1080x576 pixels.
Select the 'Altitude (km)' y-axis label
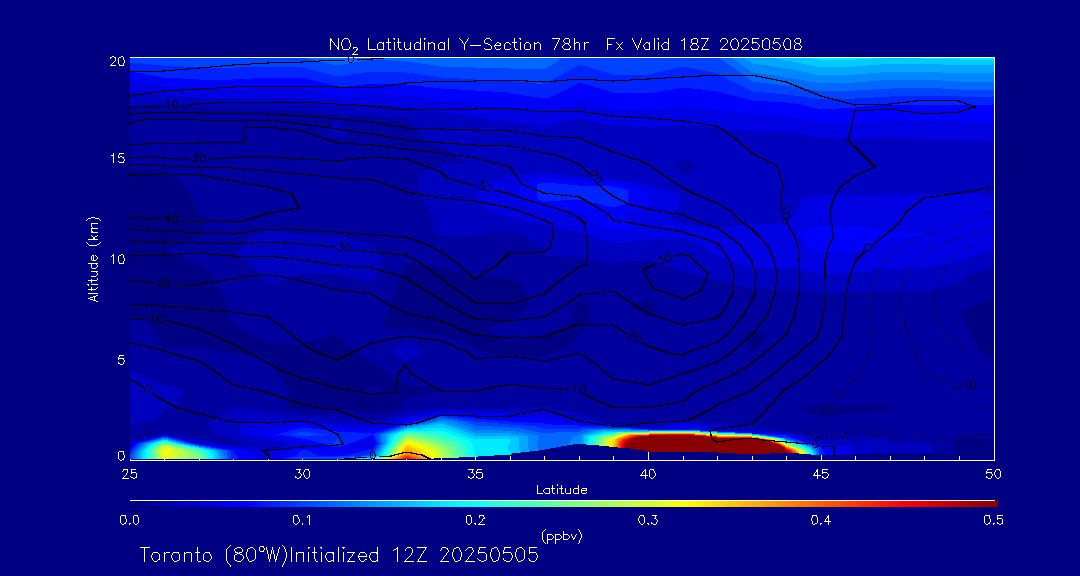93,259
